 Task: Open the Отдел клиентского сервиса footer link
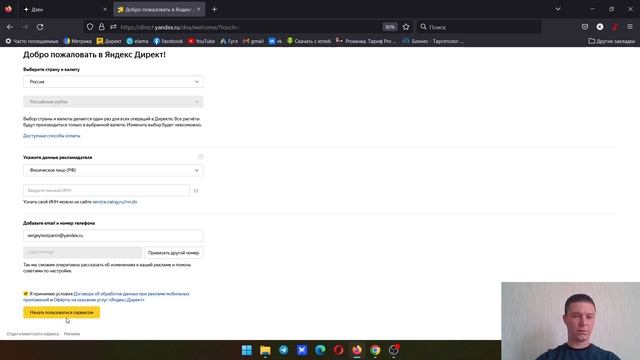click(x=33, y=334)
